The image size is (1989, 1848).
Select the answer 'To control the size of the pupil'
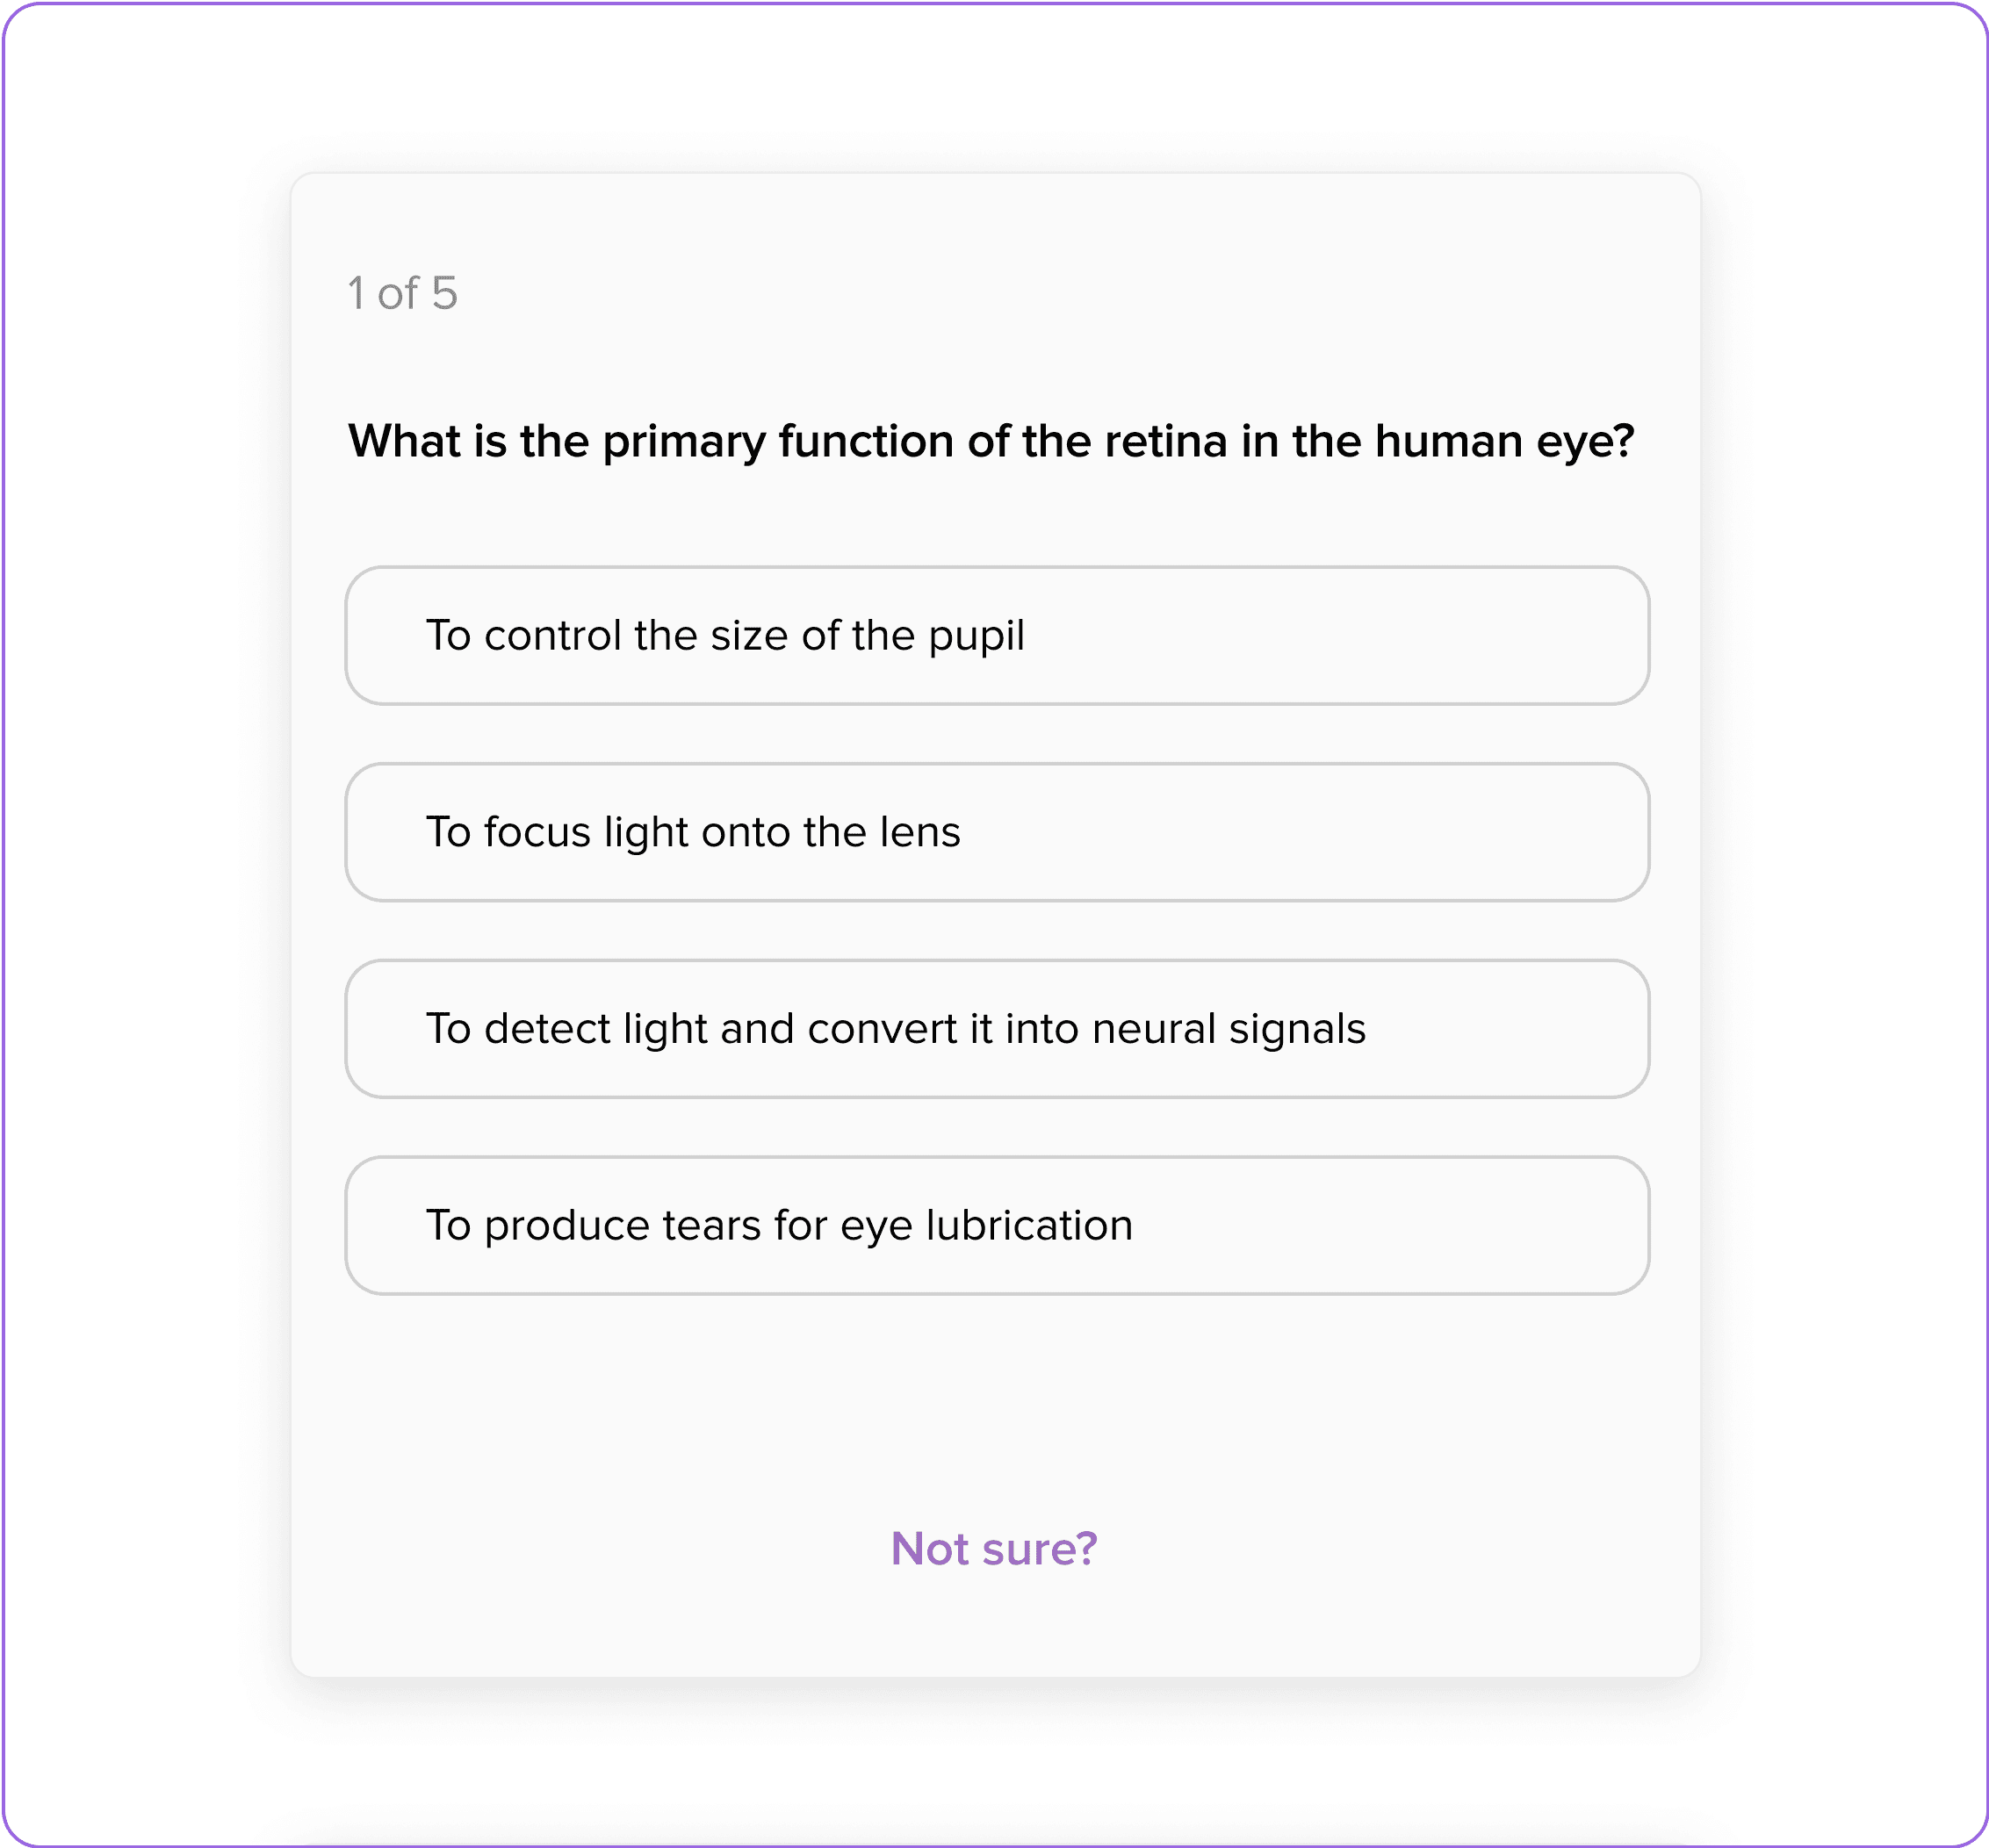(x=994, y=636)
